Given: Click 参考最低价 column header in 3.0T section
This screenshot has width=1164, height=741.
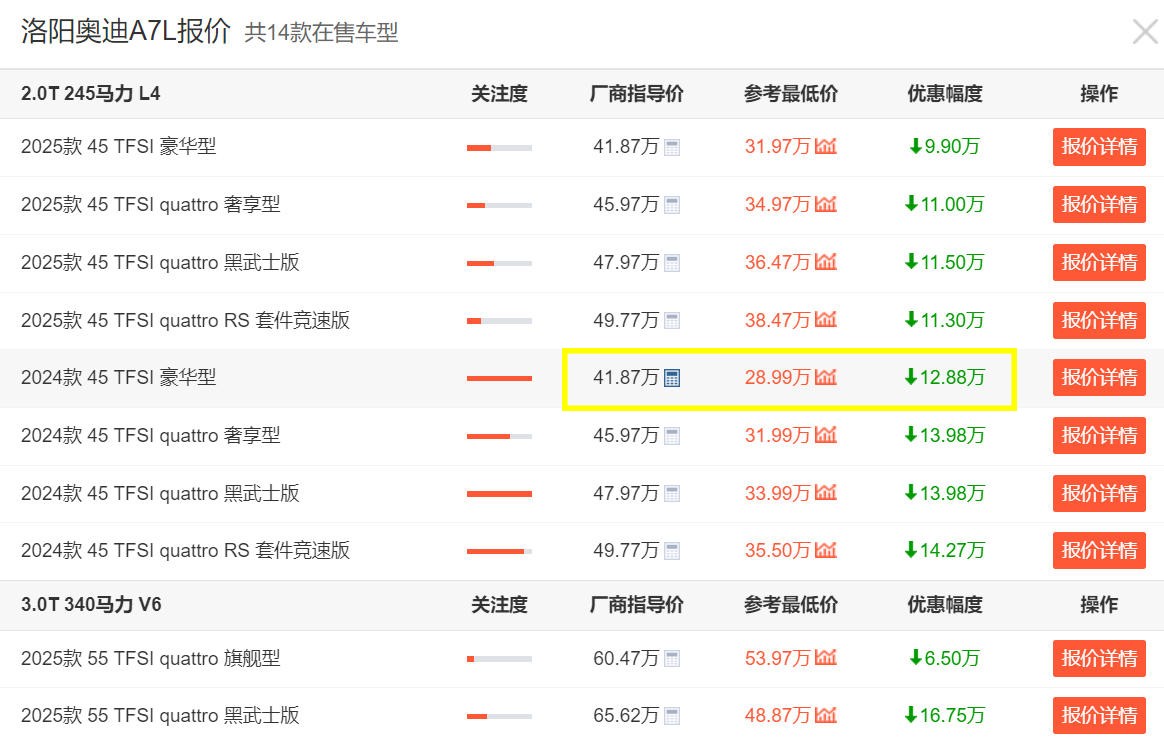Looking at the screenshot, I should pos(791,604).
